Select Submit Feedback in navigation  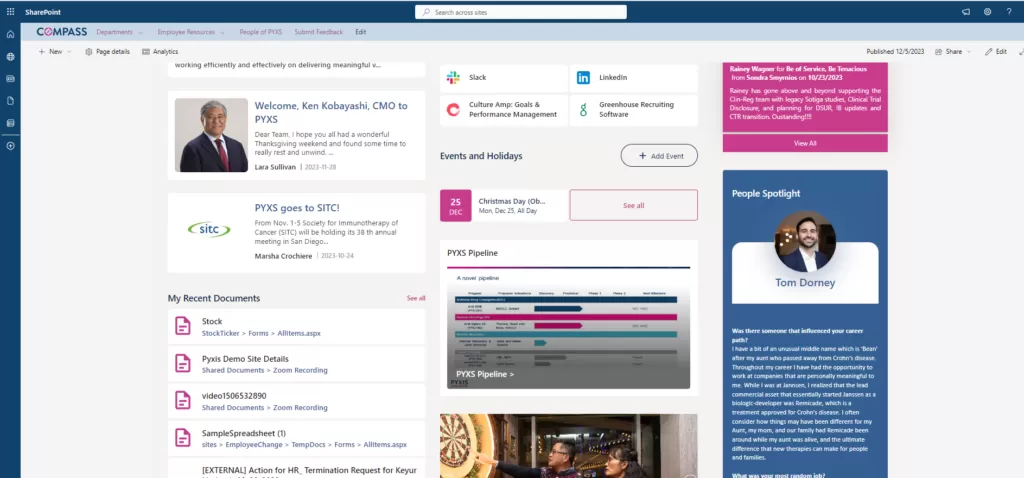[318, 32]
